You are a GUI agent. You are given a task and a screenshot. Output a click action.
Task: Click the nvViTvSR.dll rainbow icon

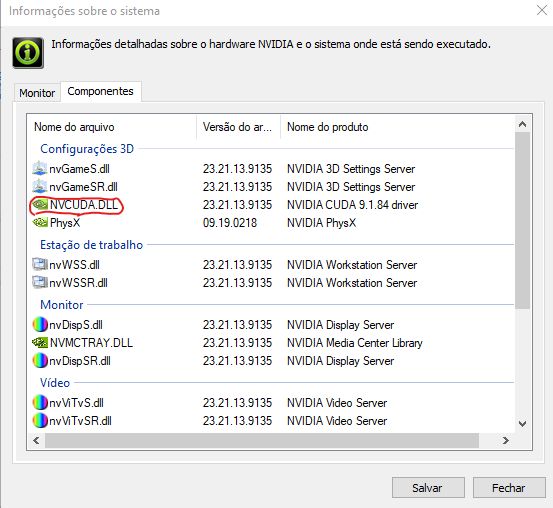[40, 421]
